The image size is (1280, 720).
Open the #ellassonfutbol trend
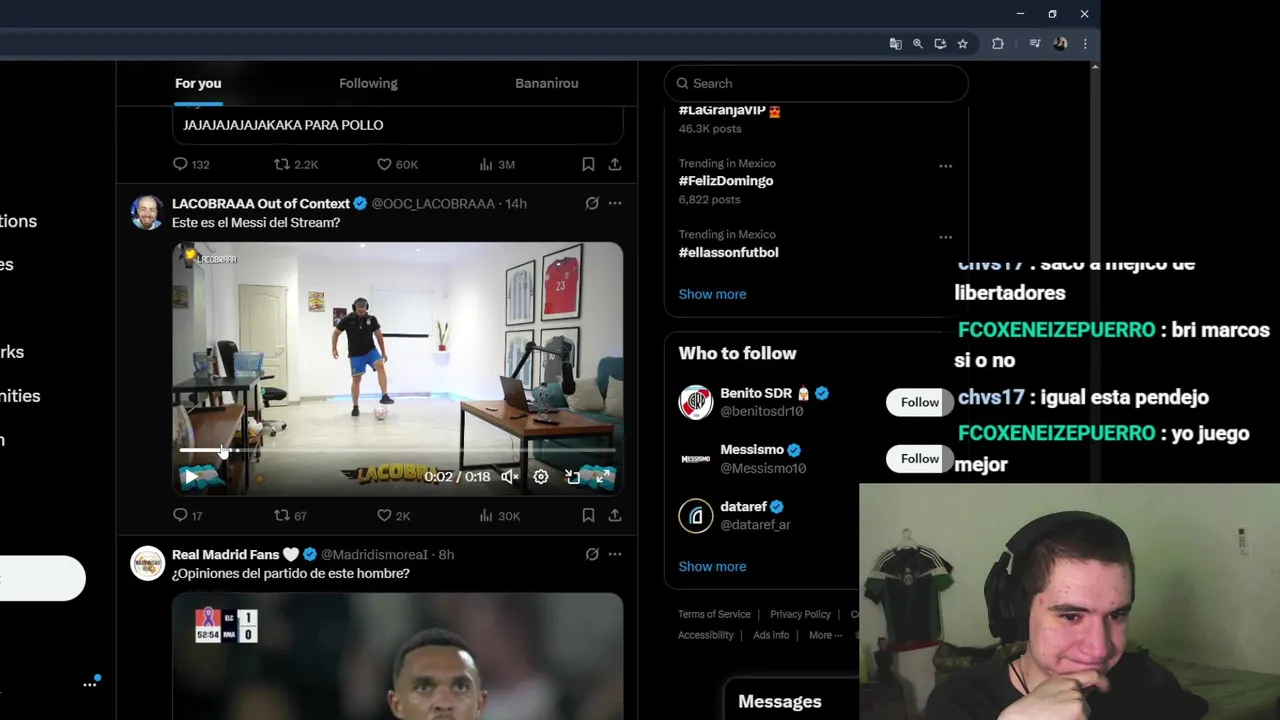[728, 252]
